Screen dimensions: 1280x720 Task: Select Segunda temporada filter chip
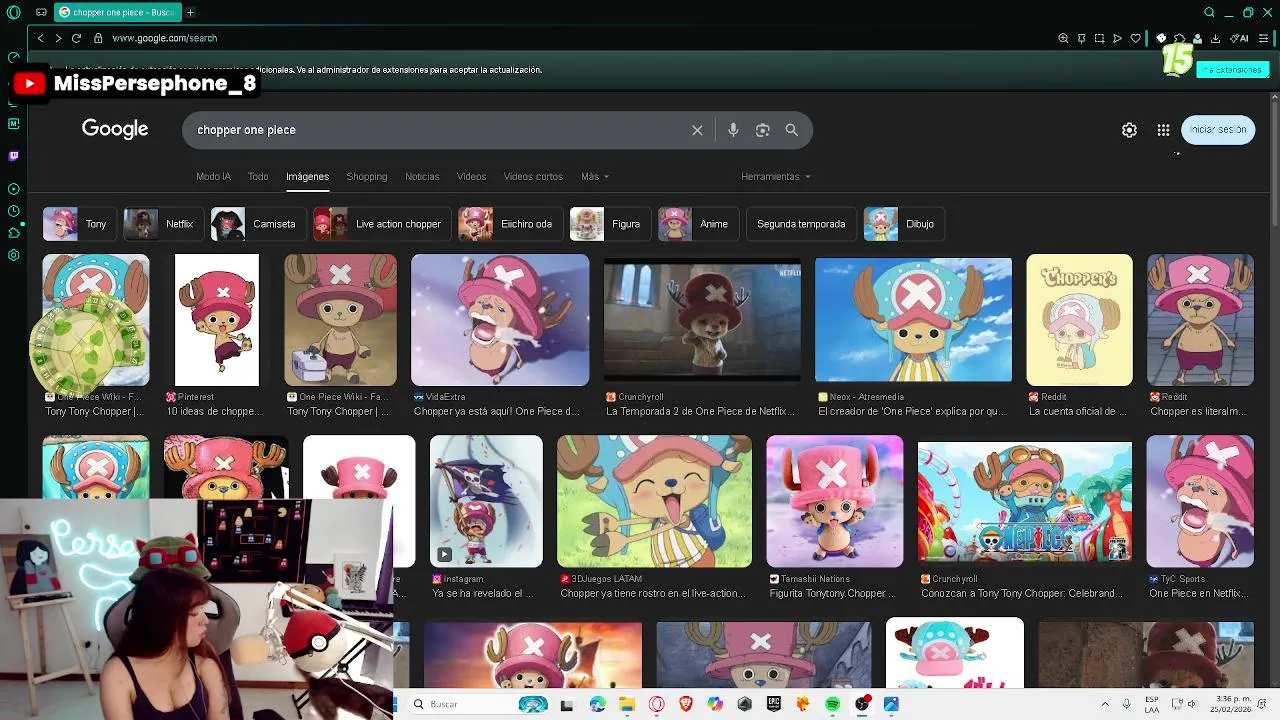801,224
